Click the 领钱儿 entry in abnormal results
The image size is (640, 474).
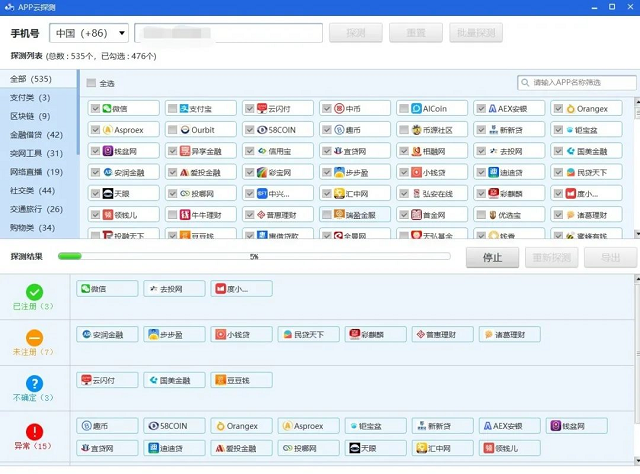coord(510,448)
